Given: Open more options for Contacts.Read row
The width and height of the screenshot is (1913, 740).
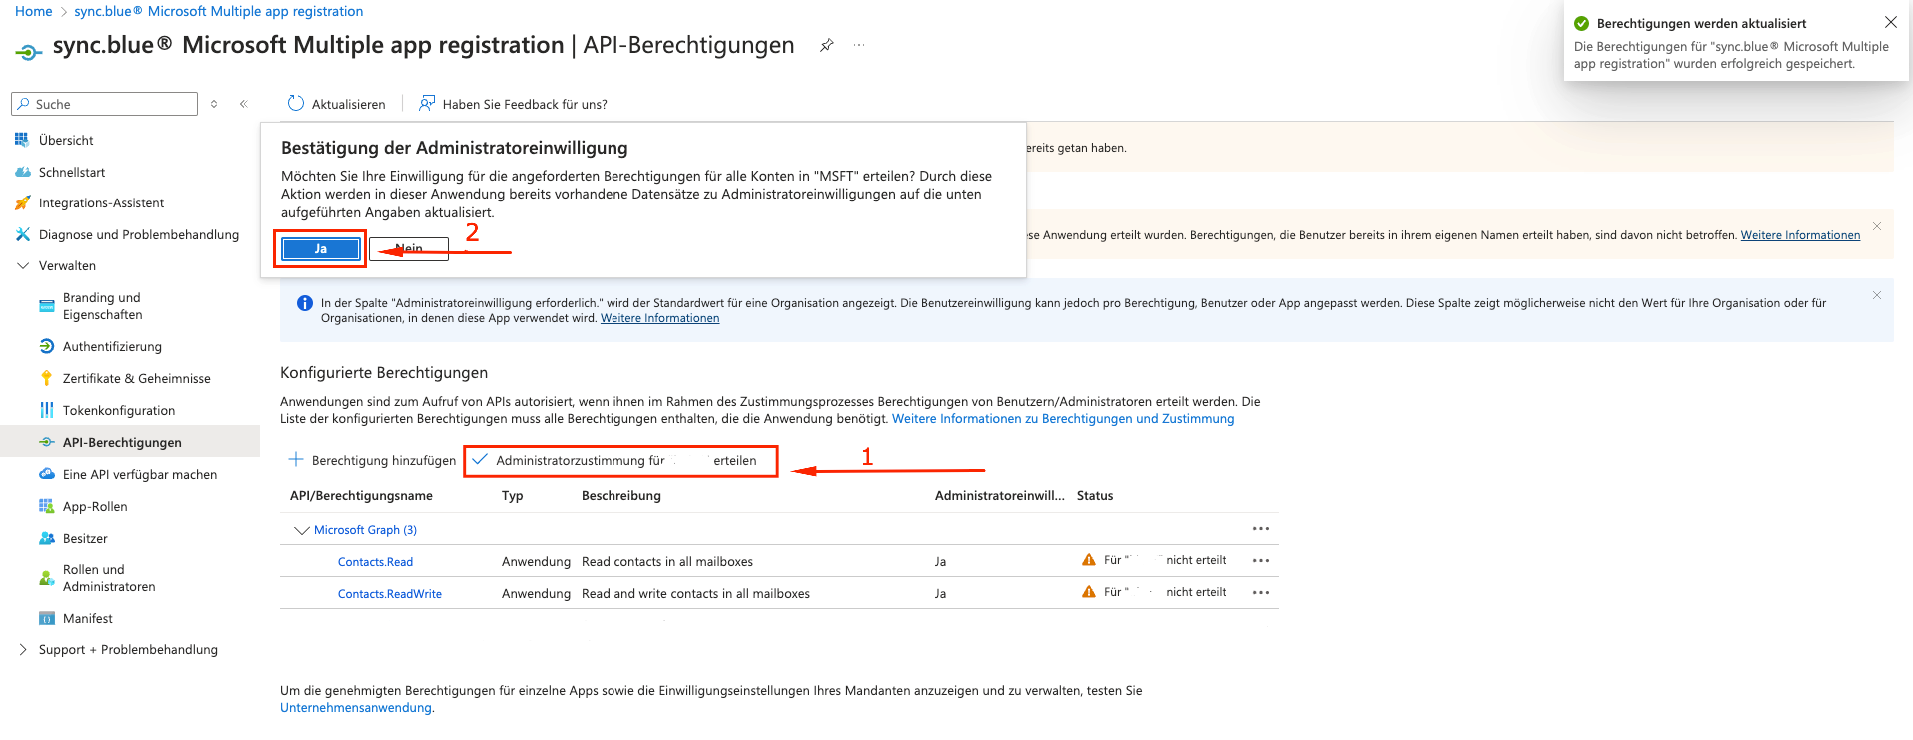Looking at the screenshot, I should [x=1260, y=561].
